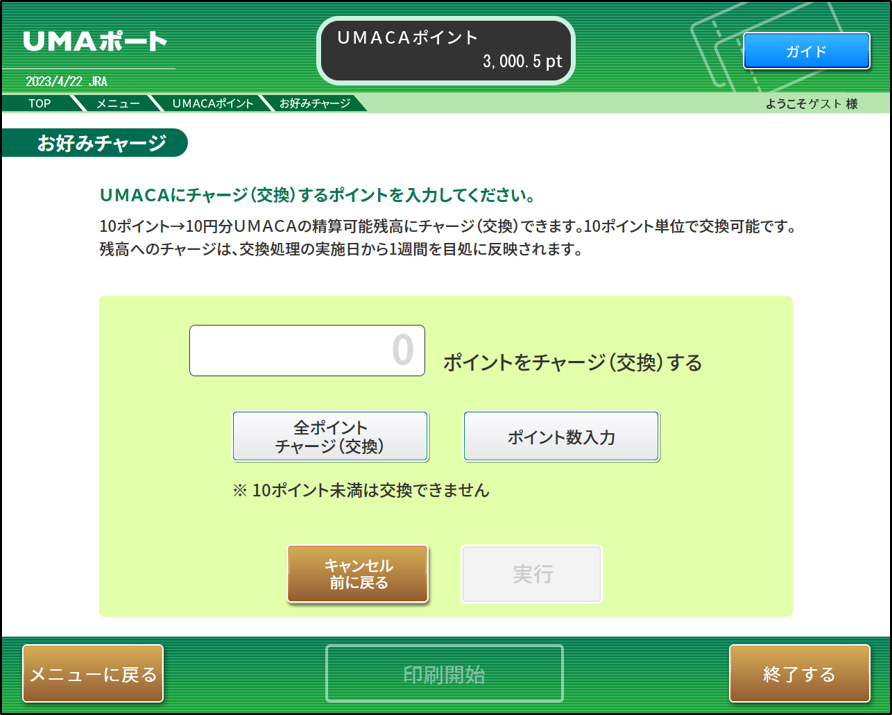Return via メニューに戻る button
892x715 pixels.
coord(93,674)
